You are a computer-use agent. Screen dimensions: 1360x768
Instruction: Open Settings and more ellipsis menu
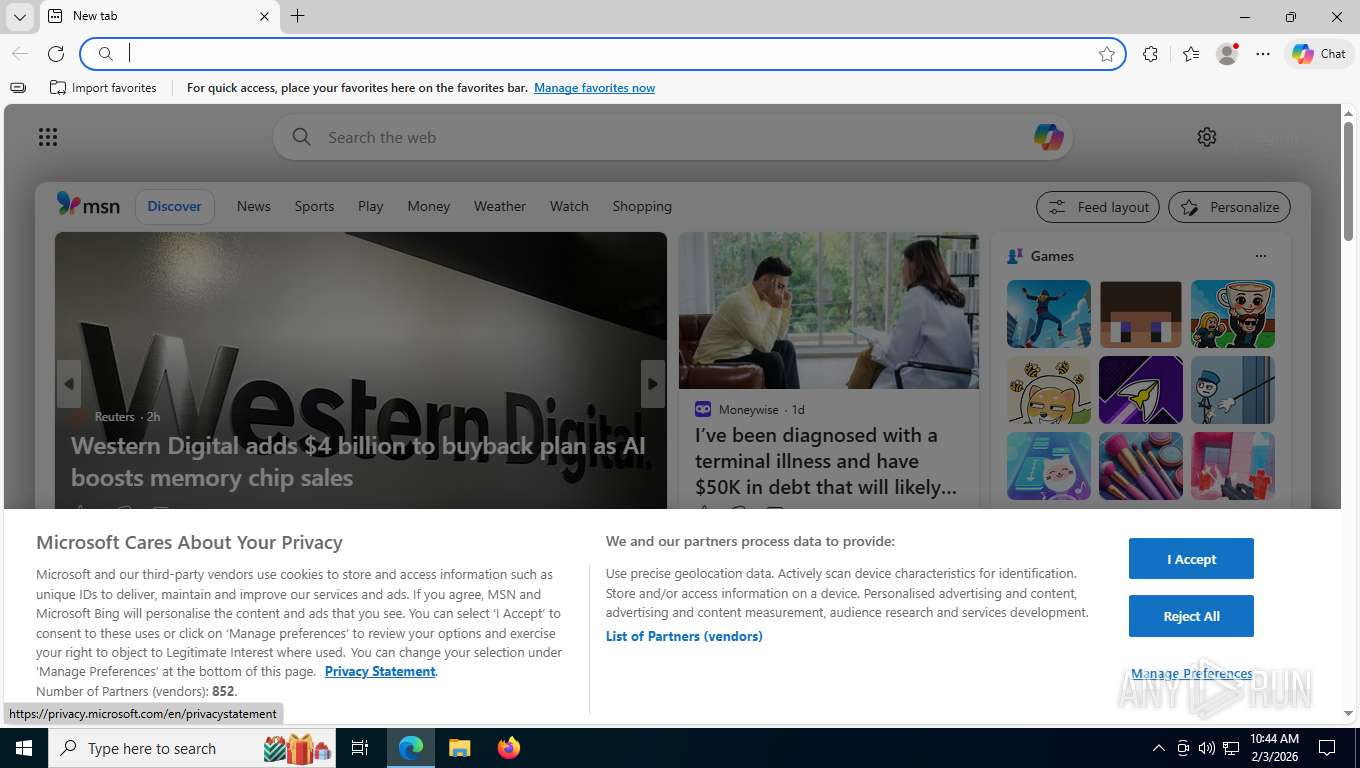click(1263, 54)
